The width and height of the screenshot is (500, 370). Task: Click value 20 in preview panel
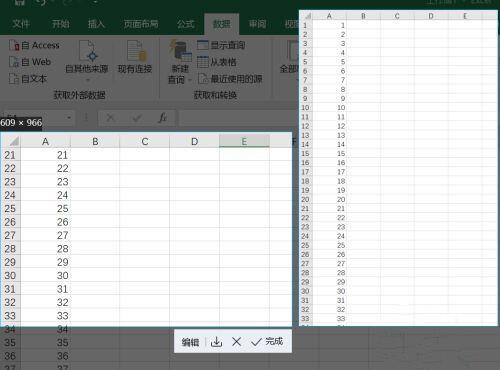coord(341,200)
